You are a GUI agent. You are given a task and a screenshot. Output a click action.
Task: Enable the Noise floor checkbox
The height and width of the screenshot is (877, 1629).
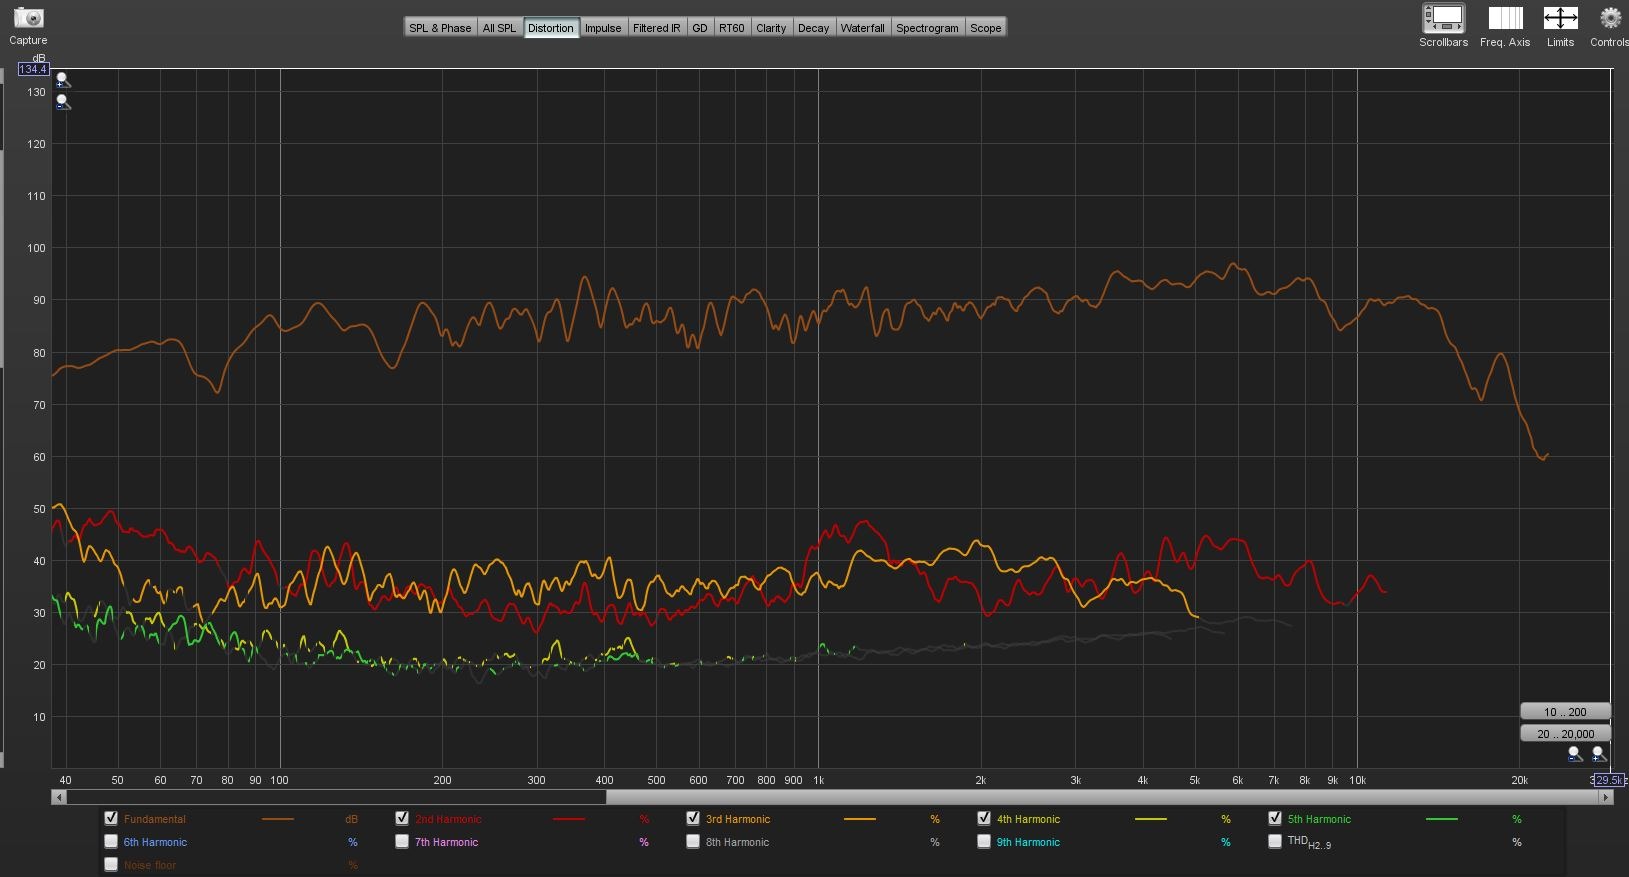pyautogui.click(x=111, y=864)
